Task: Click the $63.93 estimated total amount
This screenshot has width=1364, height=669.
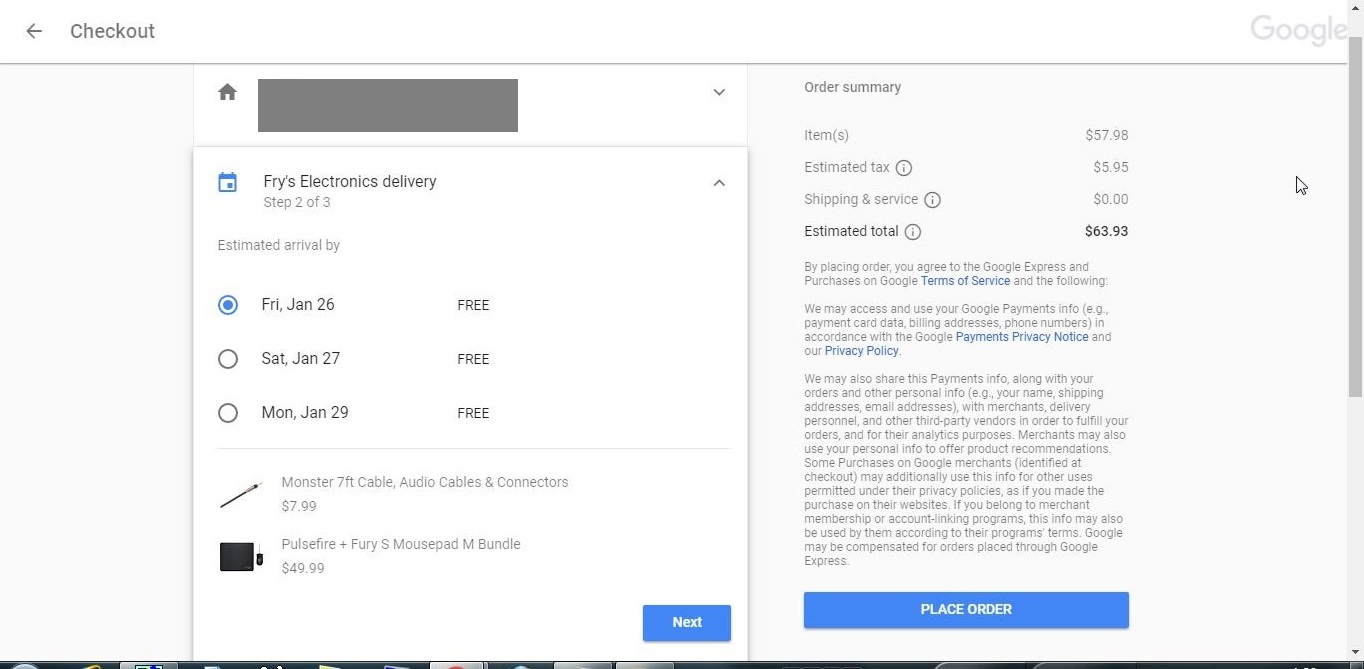Action: click(1106, 231)
